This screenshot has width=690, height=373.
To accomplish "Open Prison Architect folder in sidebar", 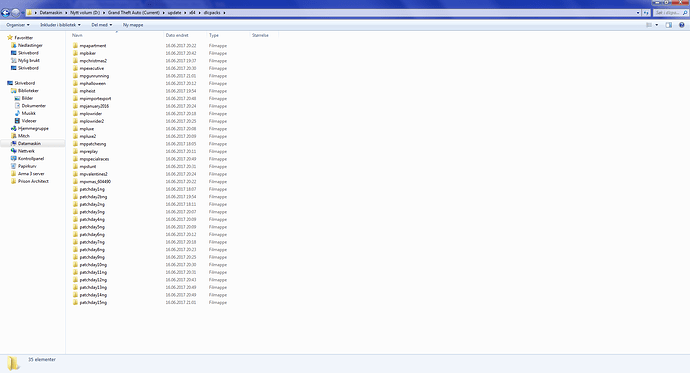I will click(33, 181).
